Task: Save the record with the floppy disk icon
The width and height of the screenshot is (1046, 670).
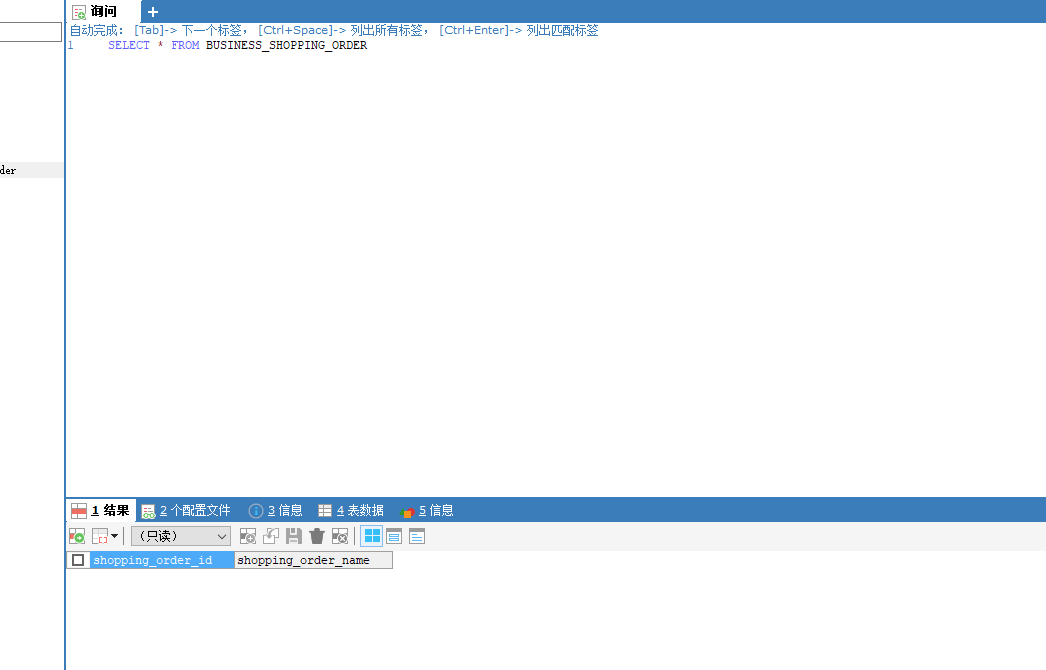Action: 293,536
